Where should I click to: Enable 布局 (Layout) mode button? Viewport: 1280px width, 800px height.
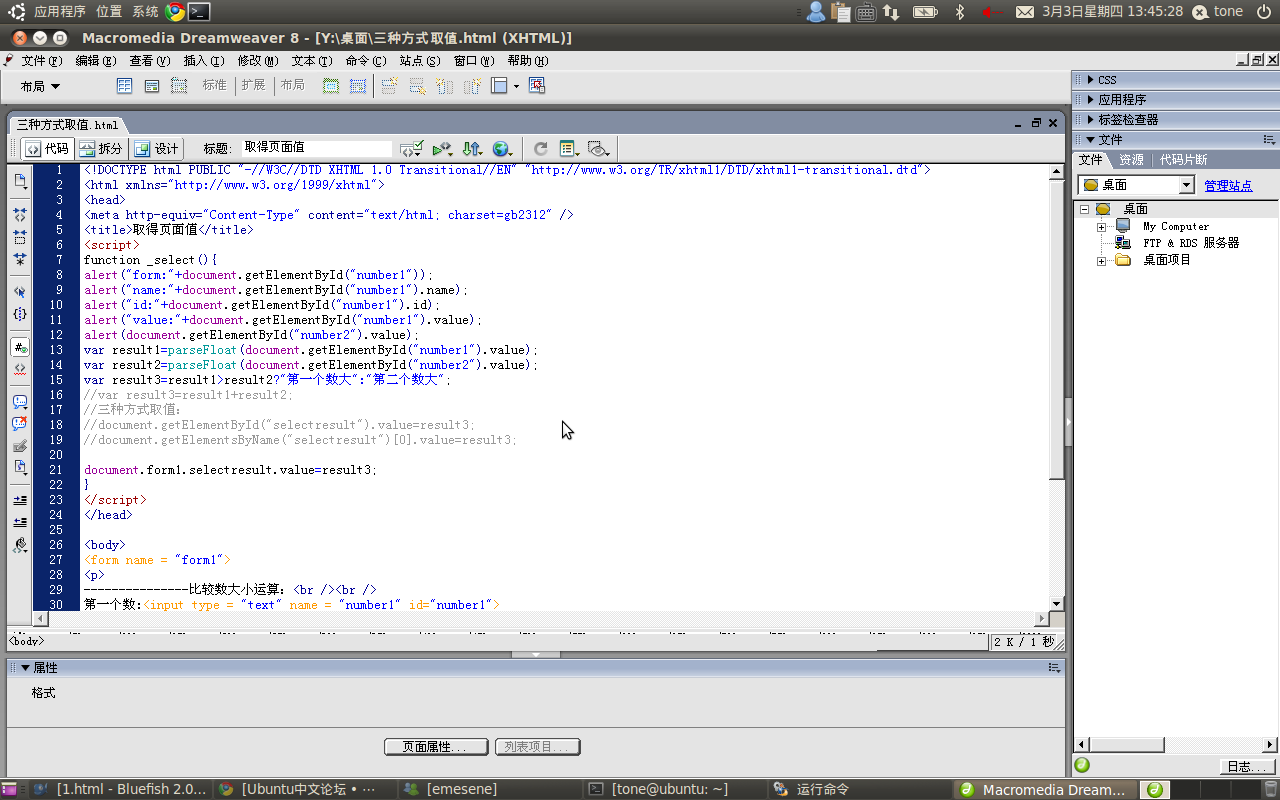[x=293, y=86]
